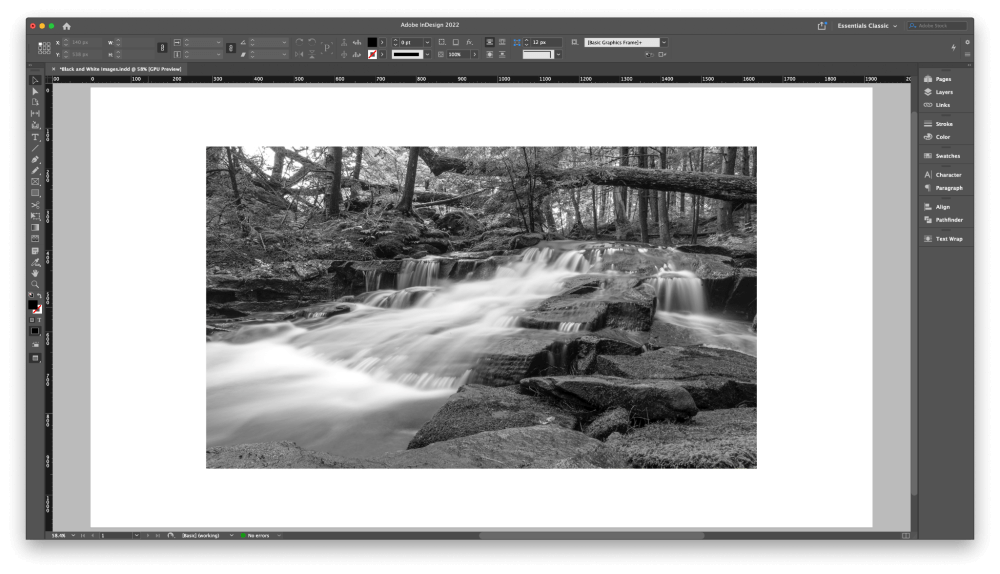Open the Character panel
The width and height of the screenshot is (1000, 574).
[943, 175]
